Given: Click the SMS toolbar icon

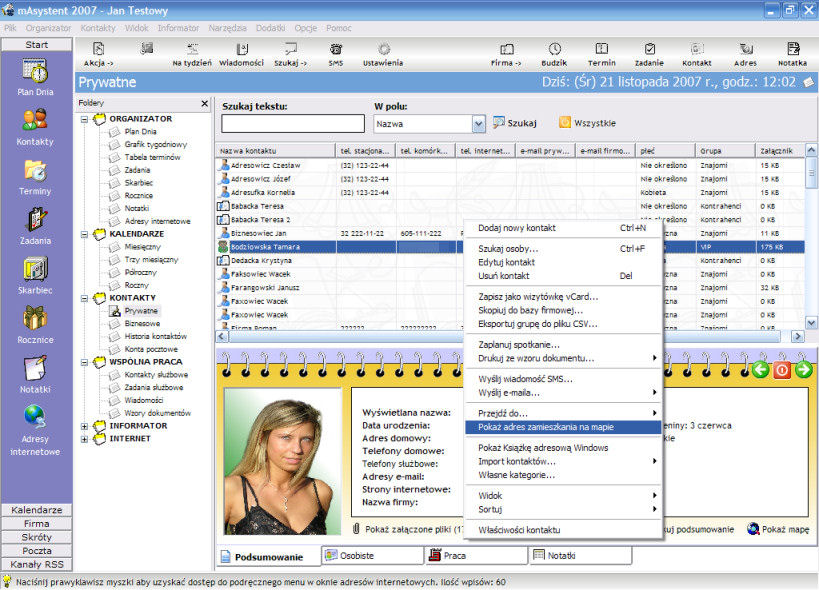Looking at the screenshot, I should (x=336, y=54).
